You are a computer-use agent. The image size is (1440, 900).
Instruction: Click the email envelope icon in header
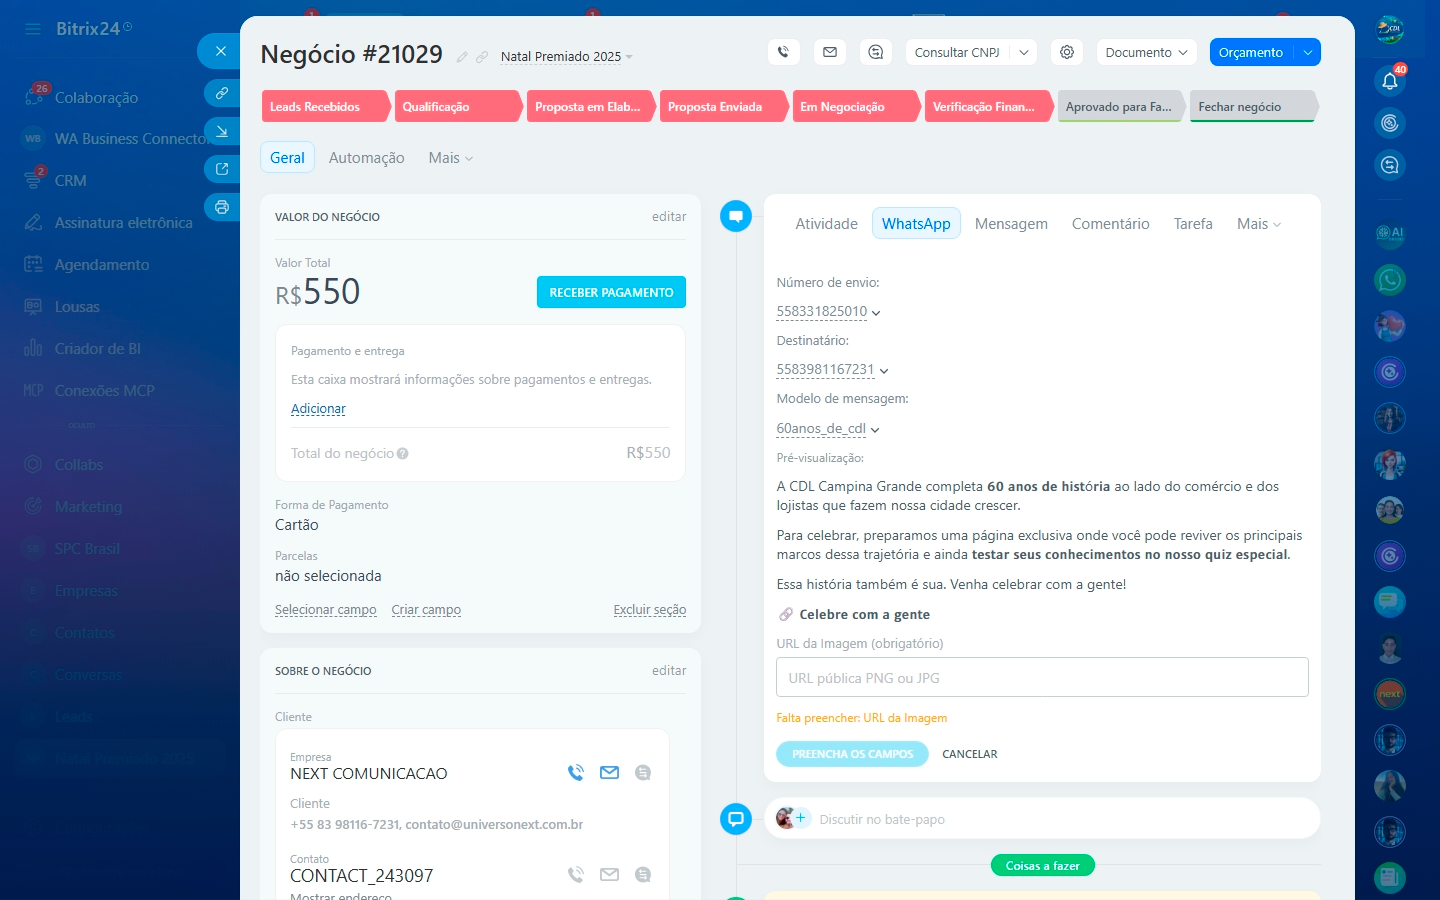(830, 52)
